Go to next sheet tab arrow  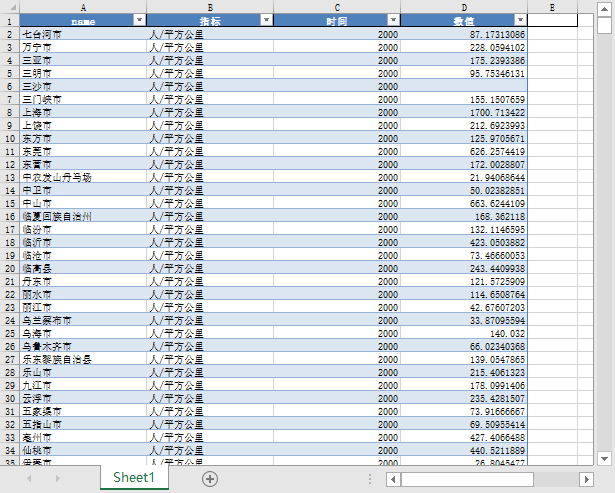(58, 478)
